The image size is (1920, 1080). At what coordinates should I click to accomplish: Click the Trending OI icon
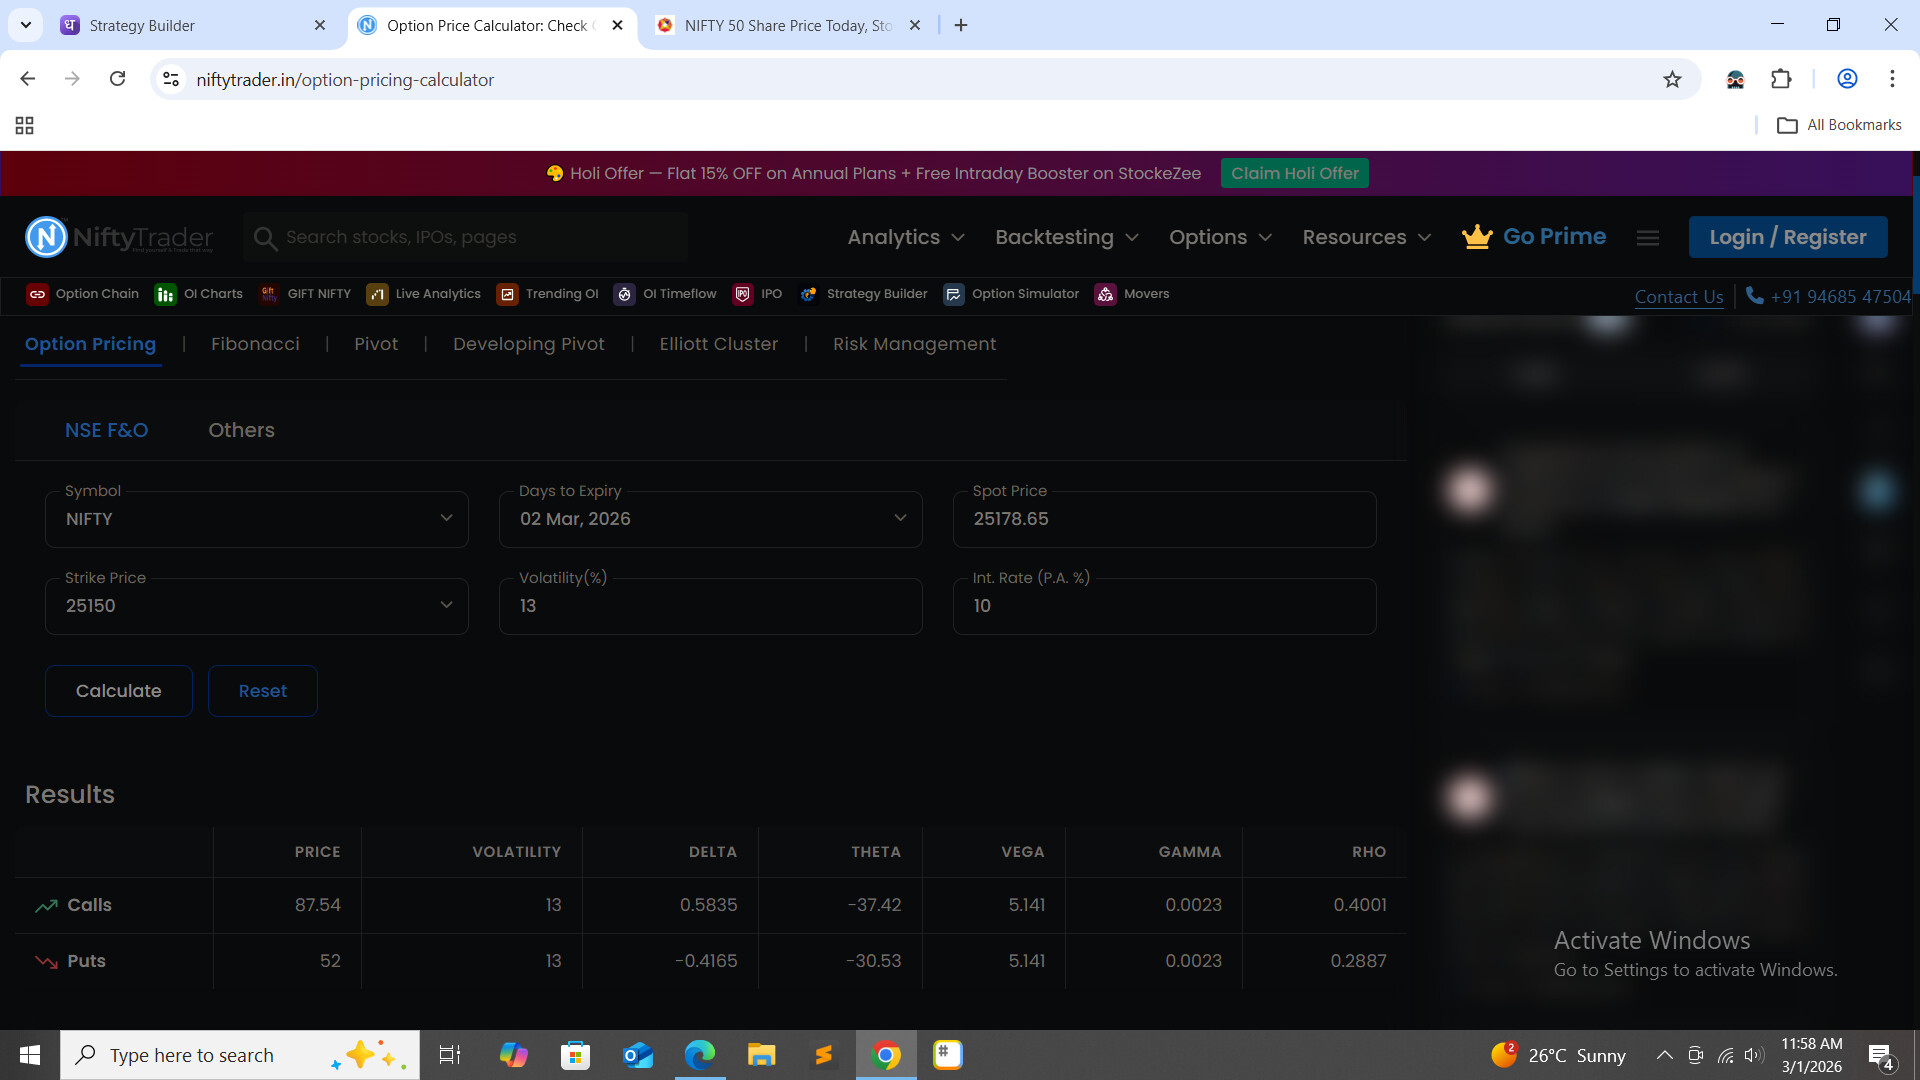(507, 294)
